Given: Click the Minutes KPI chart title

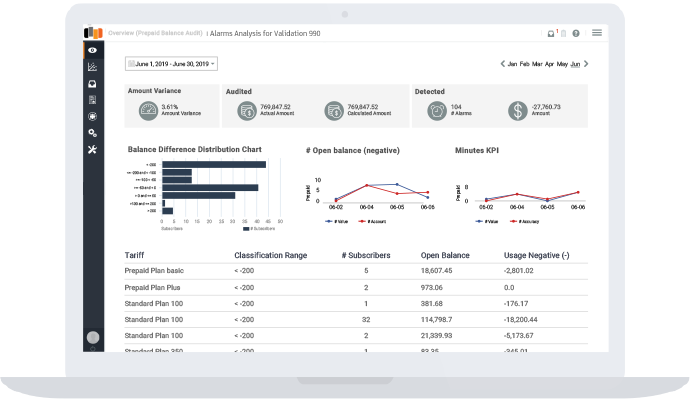Looking at the screenshot, I should coord(477,150).
